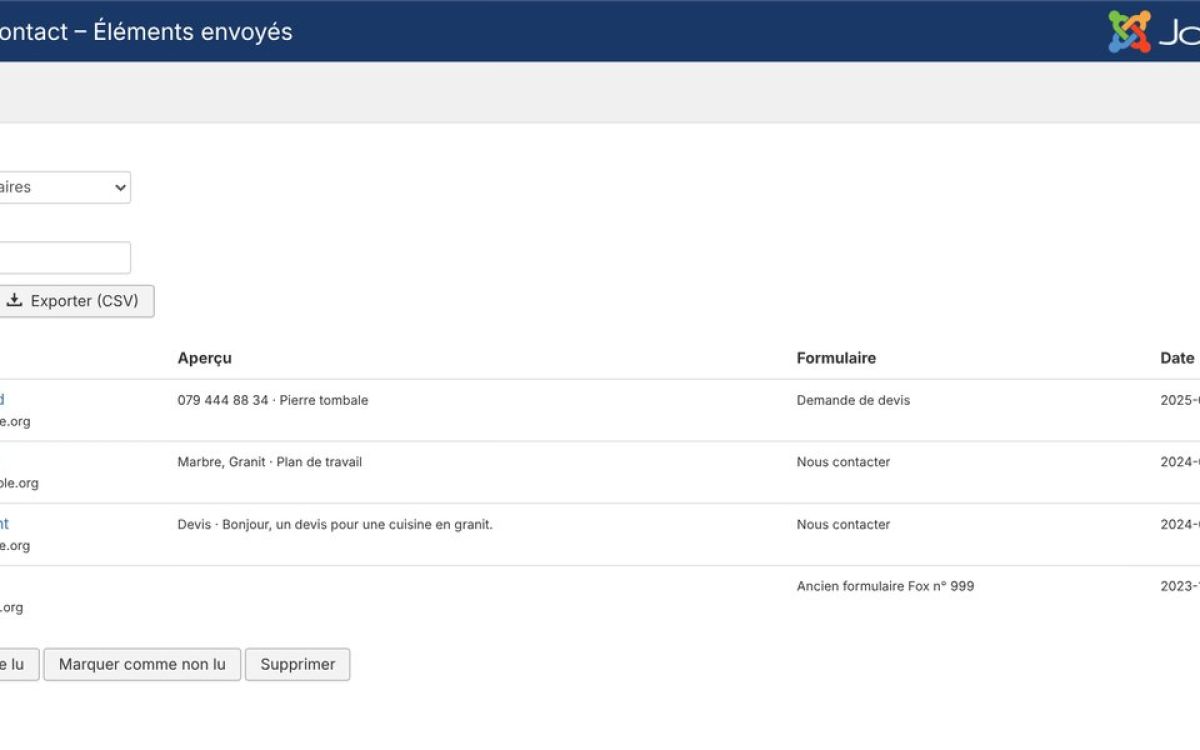Click the "Demande de devis" form cell

pyautogui.click(x=853, y=400)
